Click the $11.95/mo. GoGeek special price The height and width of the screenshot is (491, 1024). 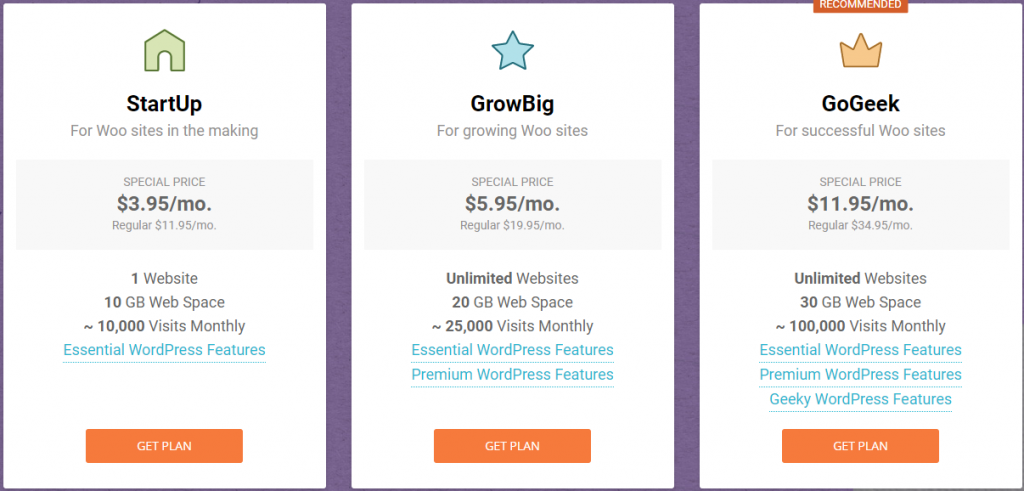[x=860, y=204]
